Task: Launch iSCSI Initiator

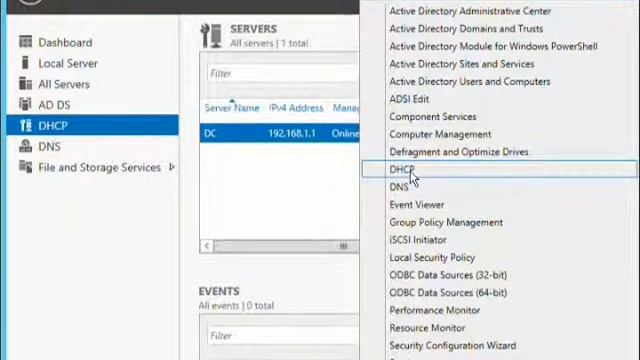Action: pyautogui.click(x=418, y=240)
